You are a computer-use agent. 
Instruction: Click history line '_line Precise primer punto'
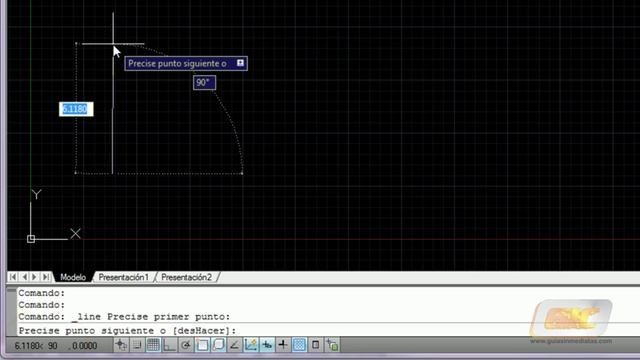151,317
